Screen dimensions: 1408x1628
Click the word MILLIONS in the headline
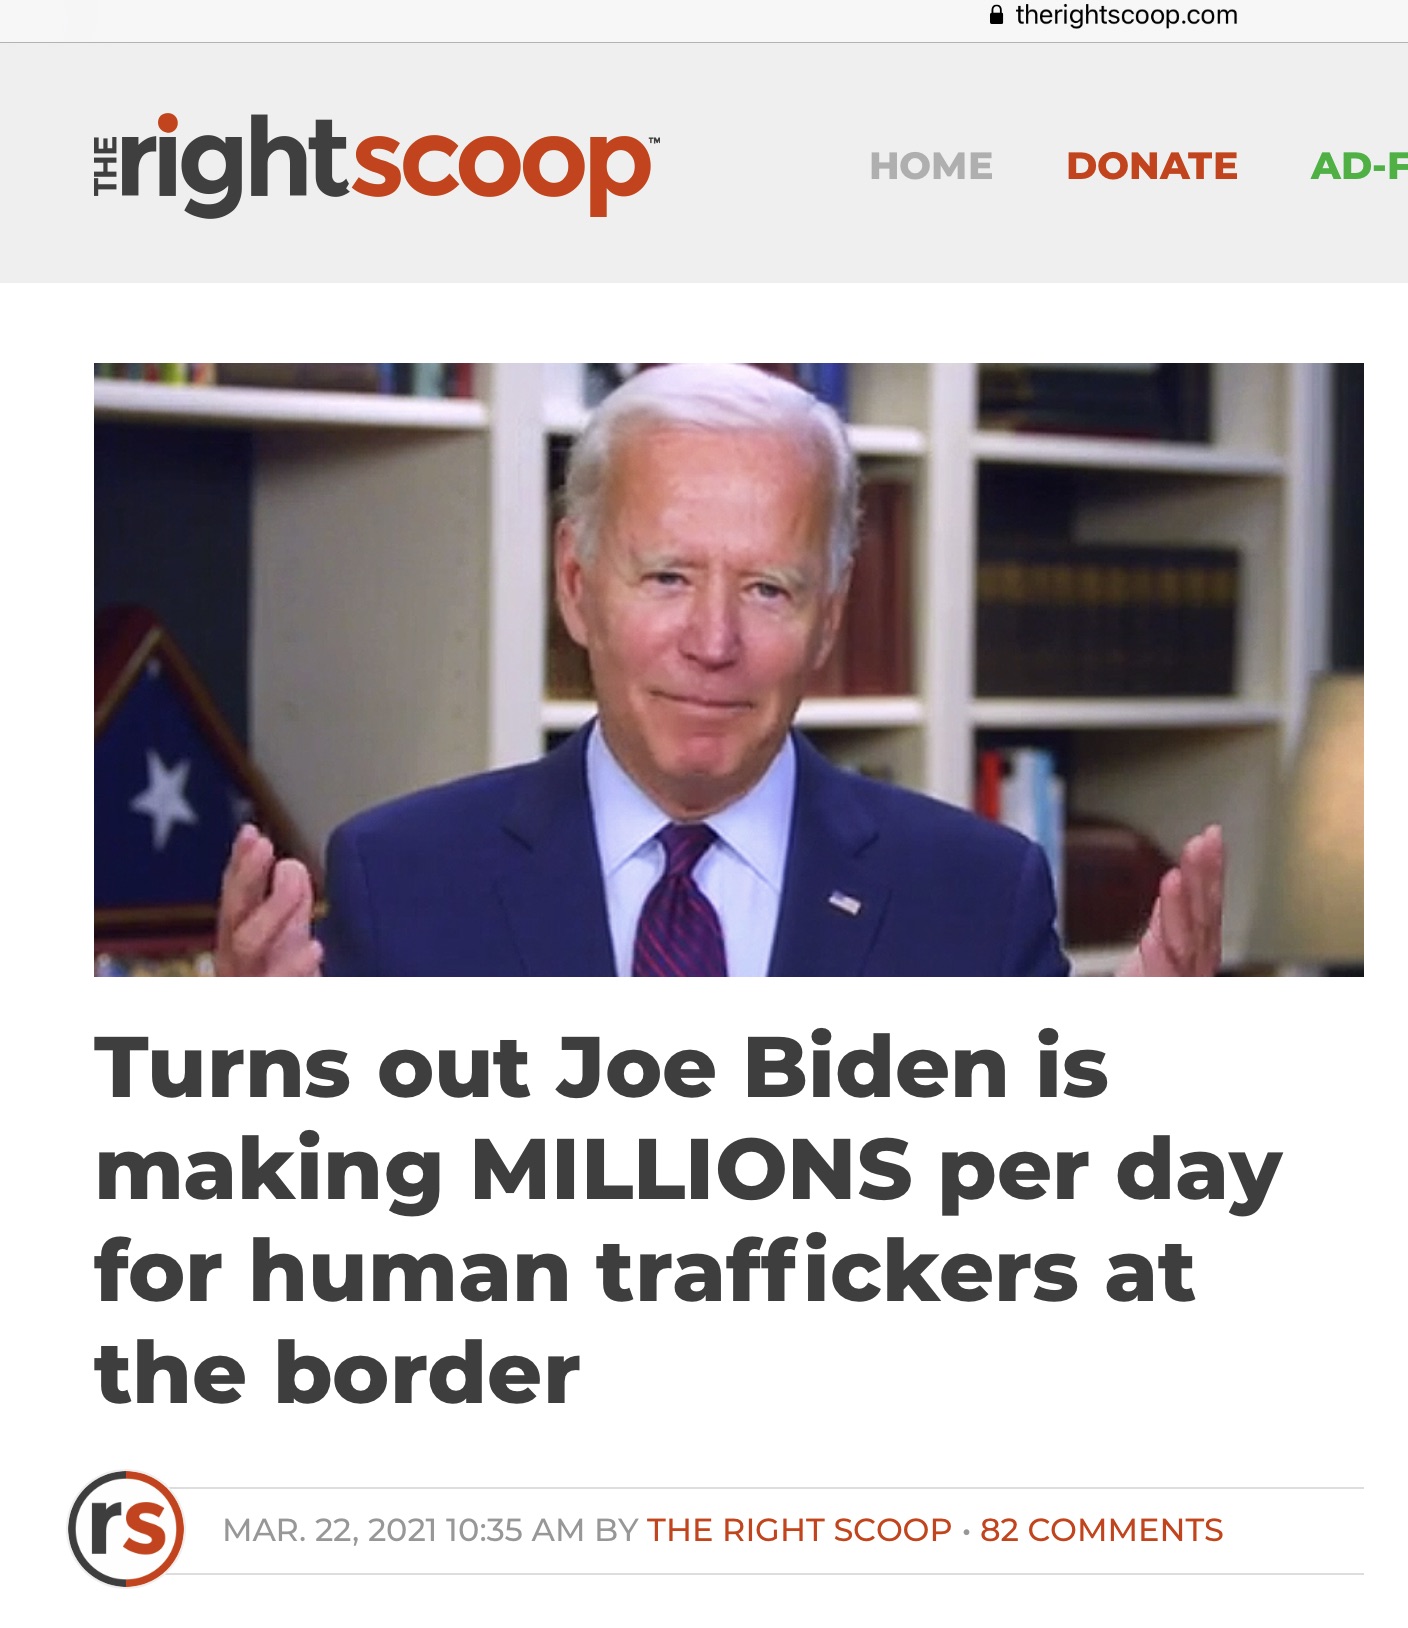691,1169
